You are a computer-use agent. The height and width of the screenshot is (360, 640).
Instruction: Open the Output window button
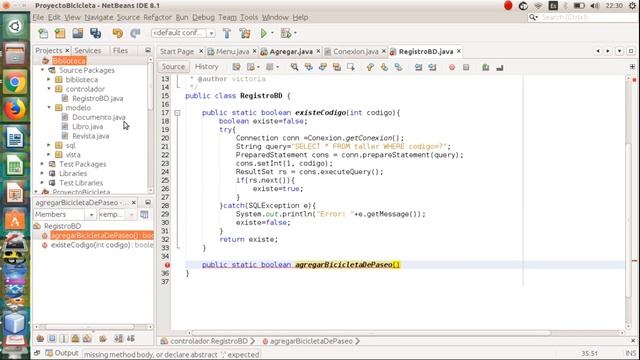[62, 353]
